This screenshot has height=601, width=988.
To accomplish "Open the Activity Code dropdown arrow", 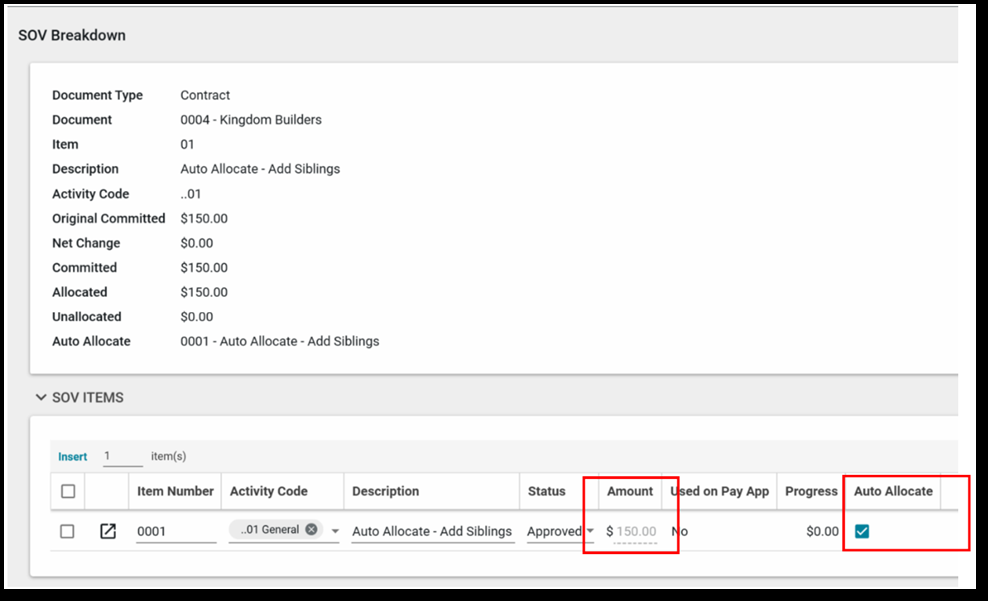I will [x=335, y=531].
